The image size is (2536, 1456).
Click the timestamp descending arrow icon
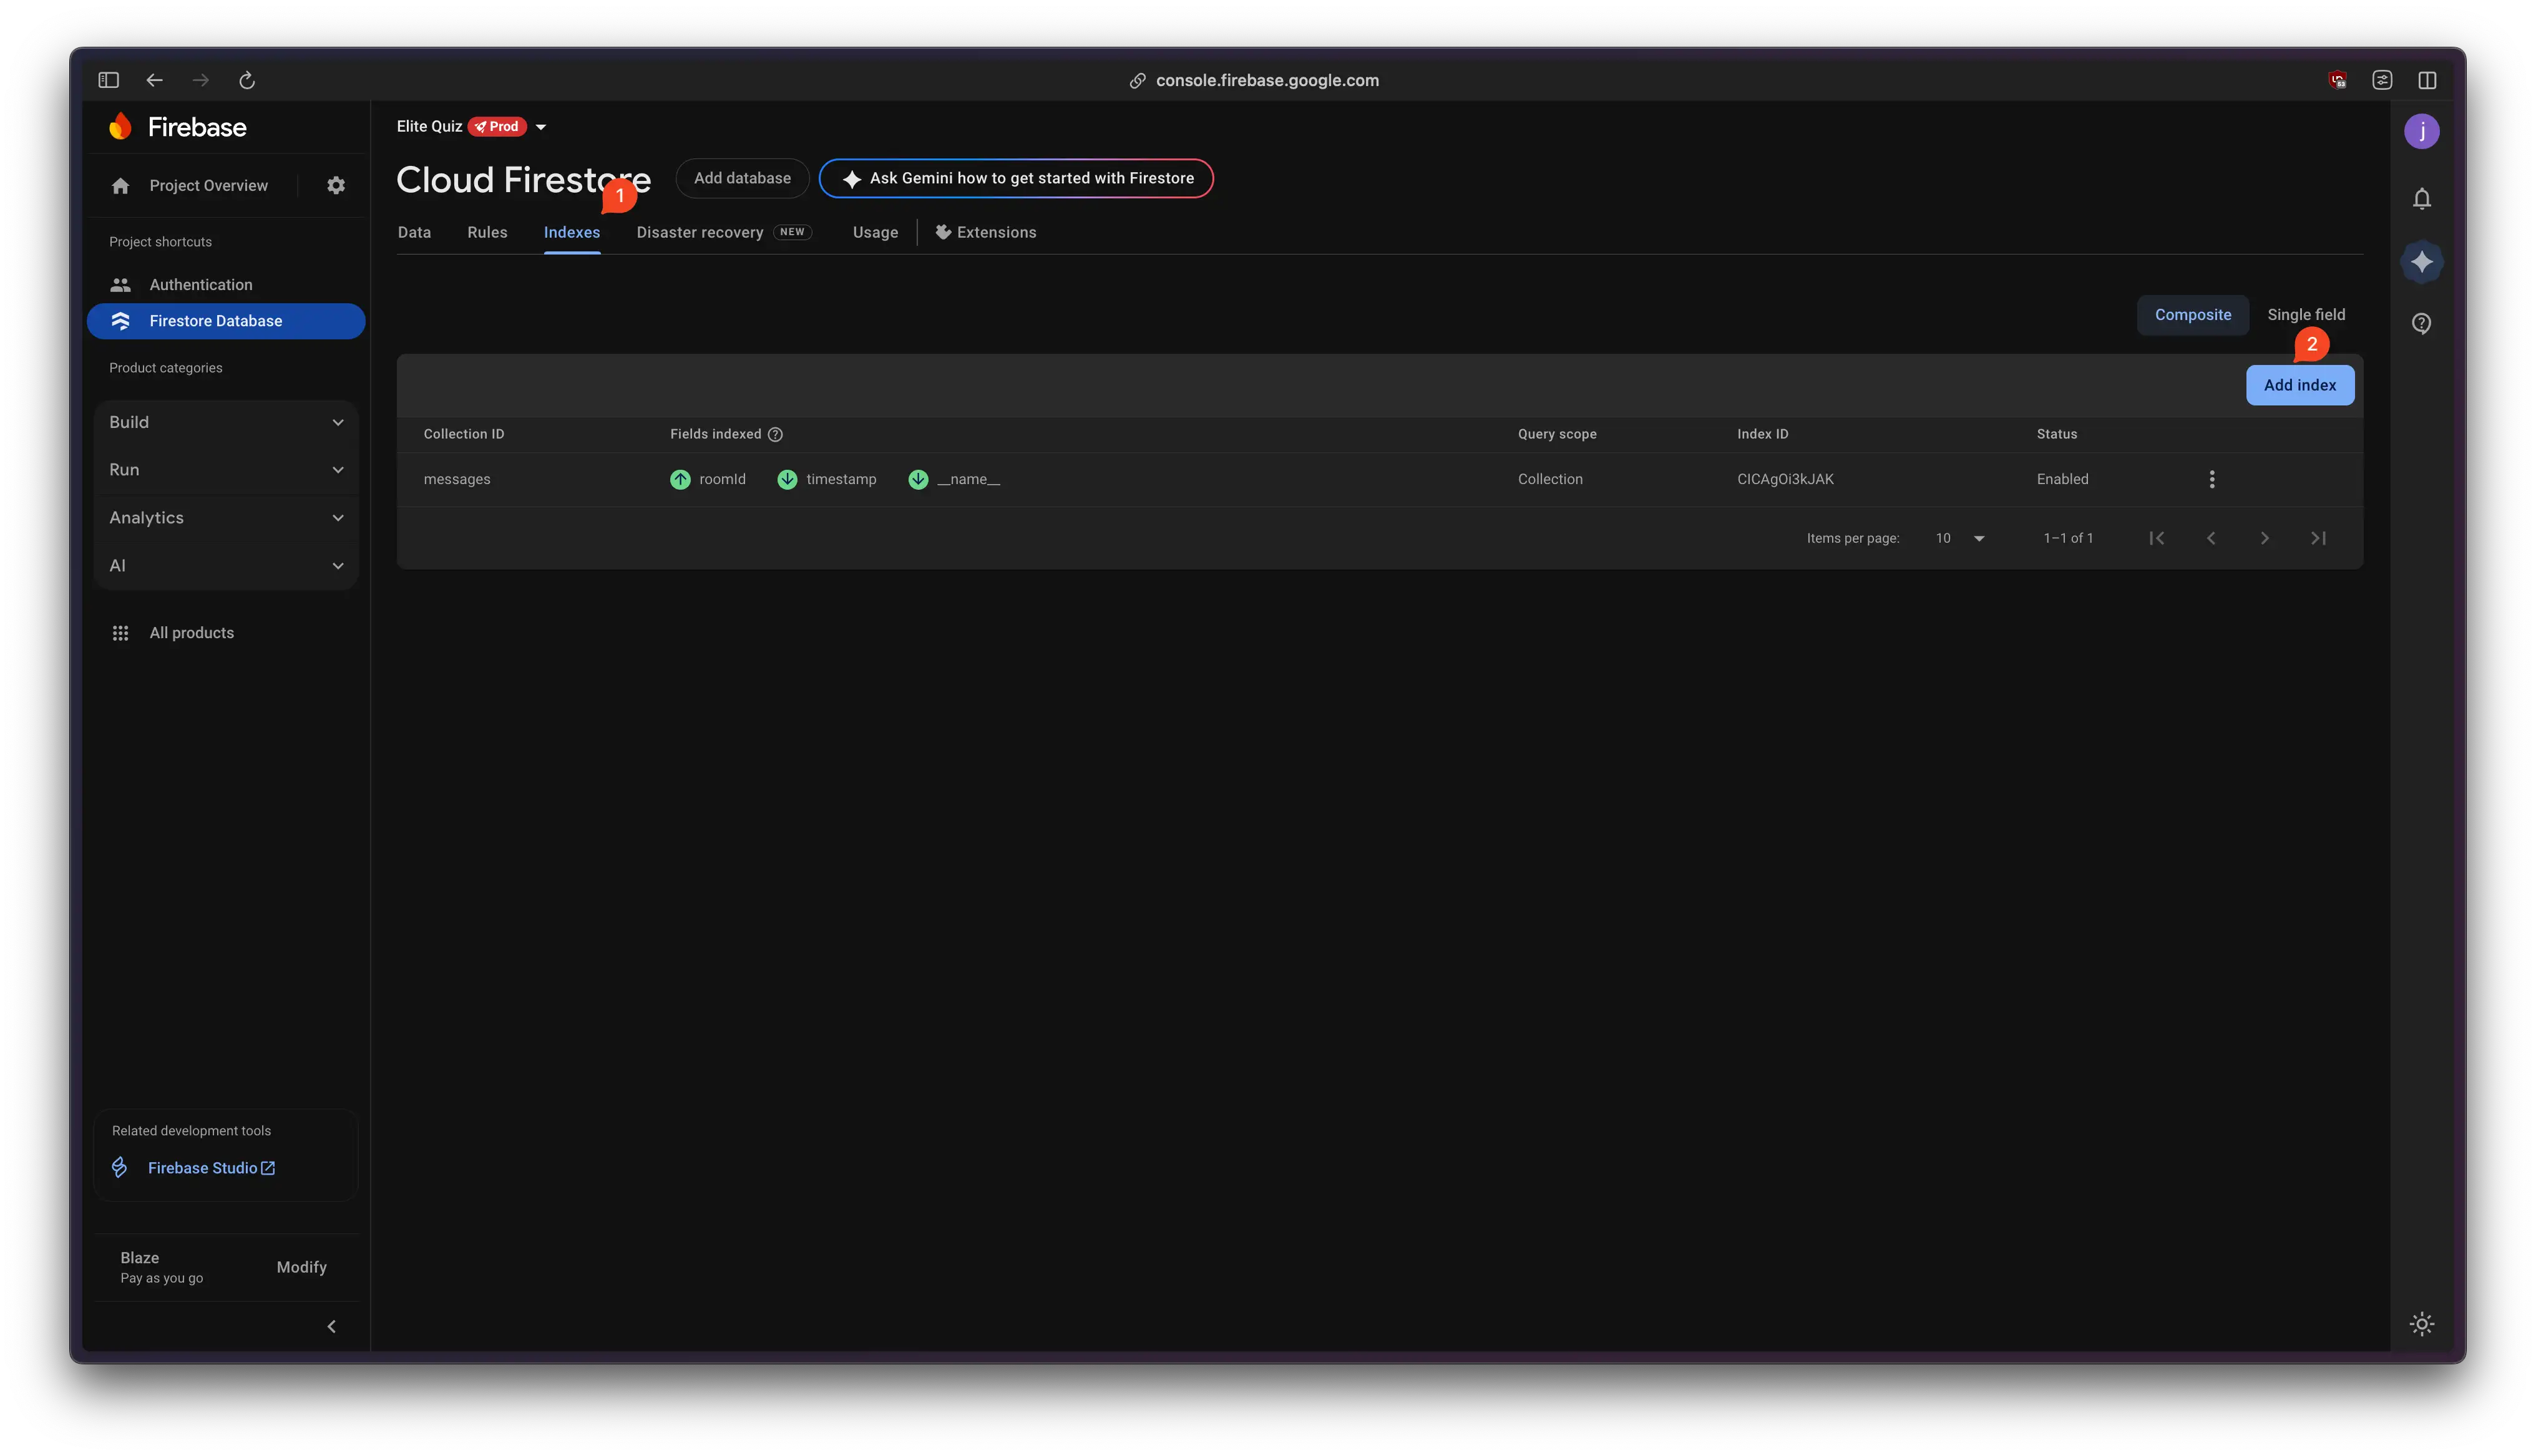point(787,479)
